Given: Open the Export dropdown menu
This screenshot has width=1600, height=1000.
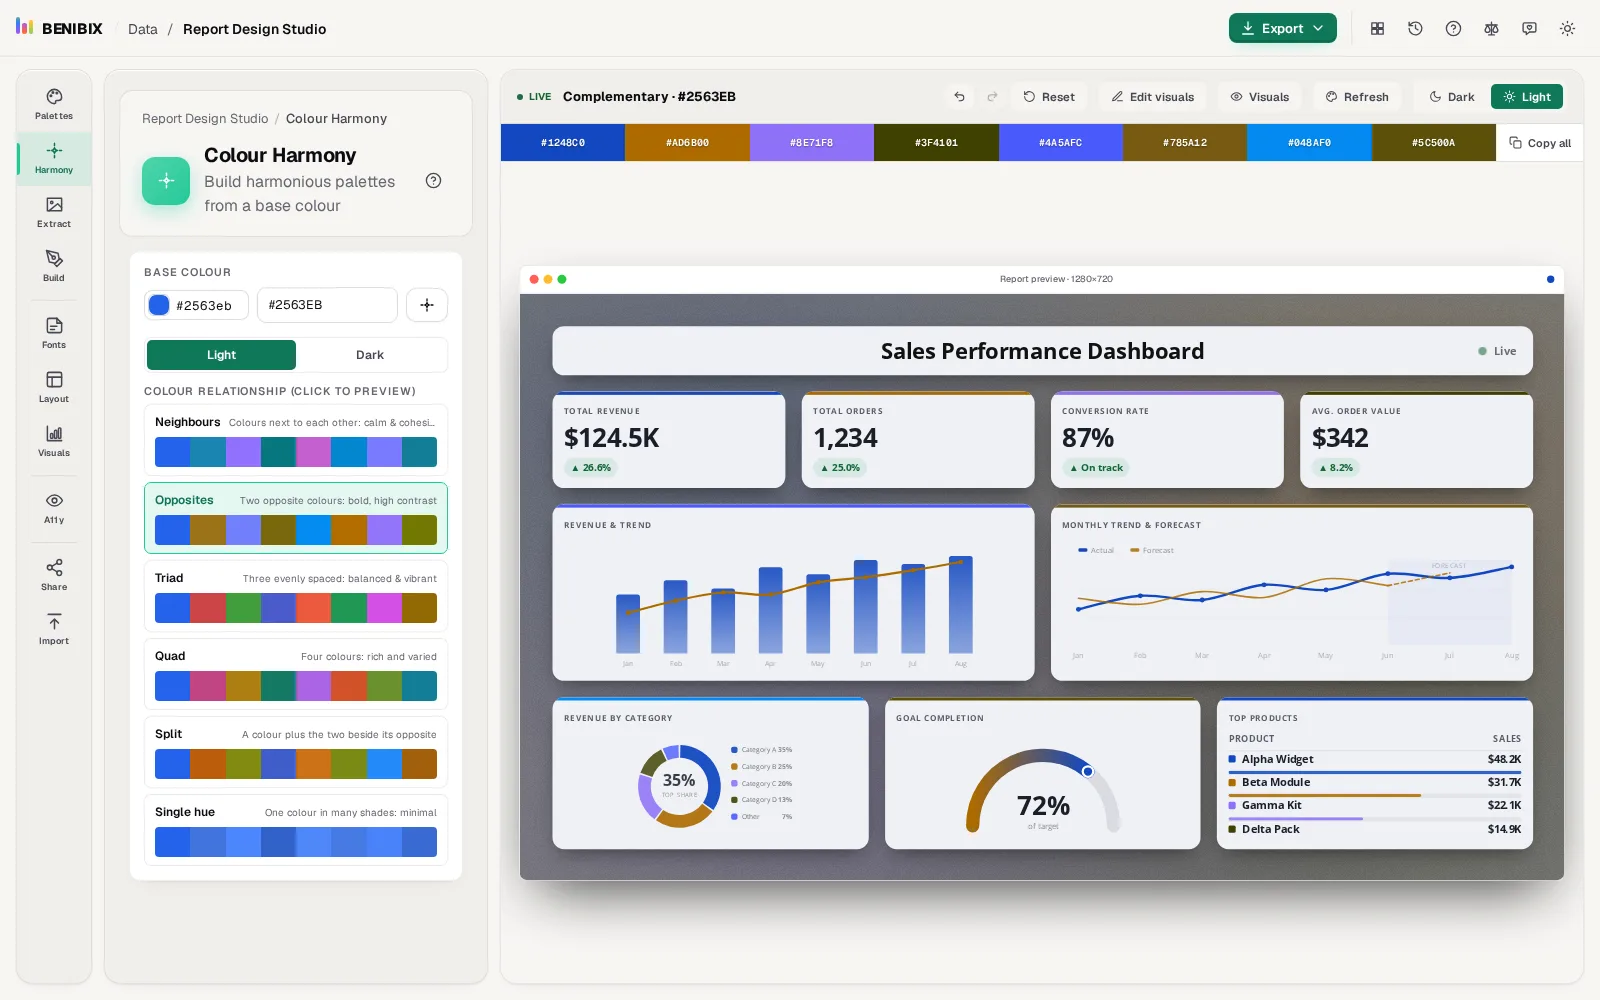Looking at the screenshot, I should (x=1282, y=29).
